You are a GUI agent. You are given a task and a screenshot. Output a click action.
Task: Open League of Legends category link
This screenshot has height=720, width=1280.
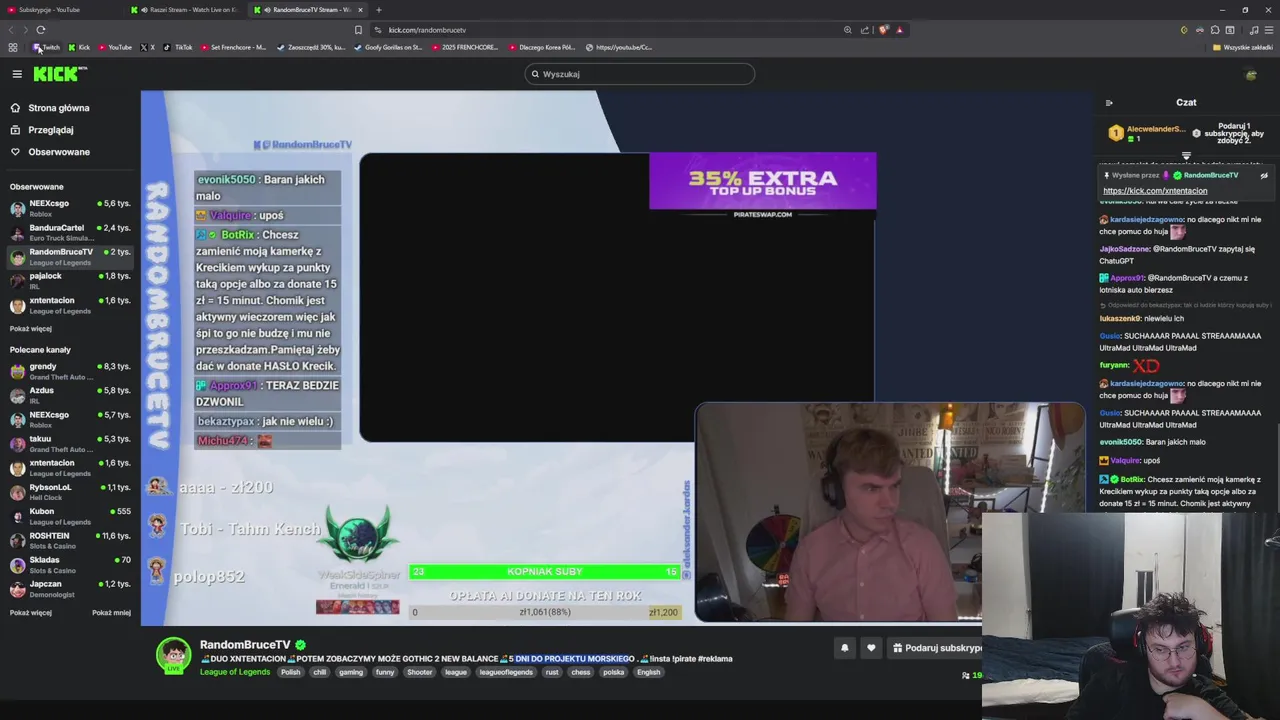(x=235, y=672)
